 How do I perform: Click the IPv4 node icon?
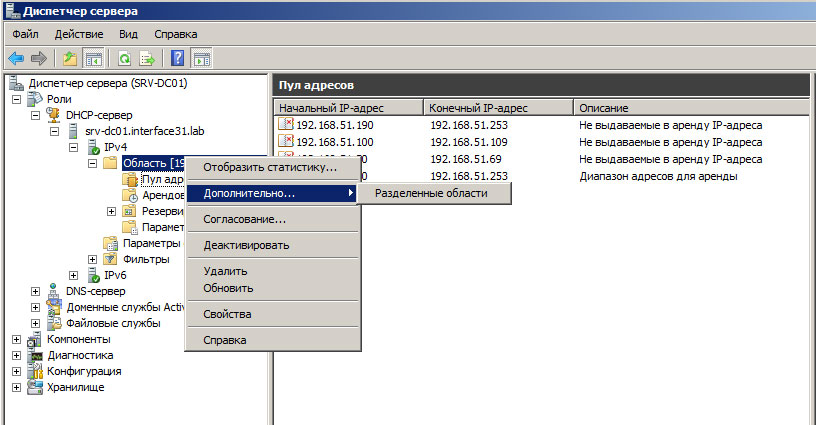pyautogui.click(x=93, y=147)
